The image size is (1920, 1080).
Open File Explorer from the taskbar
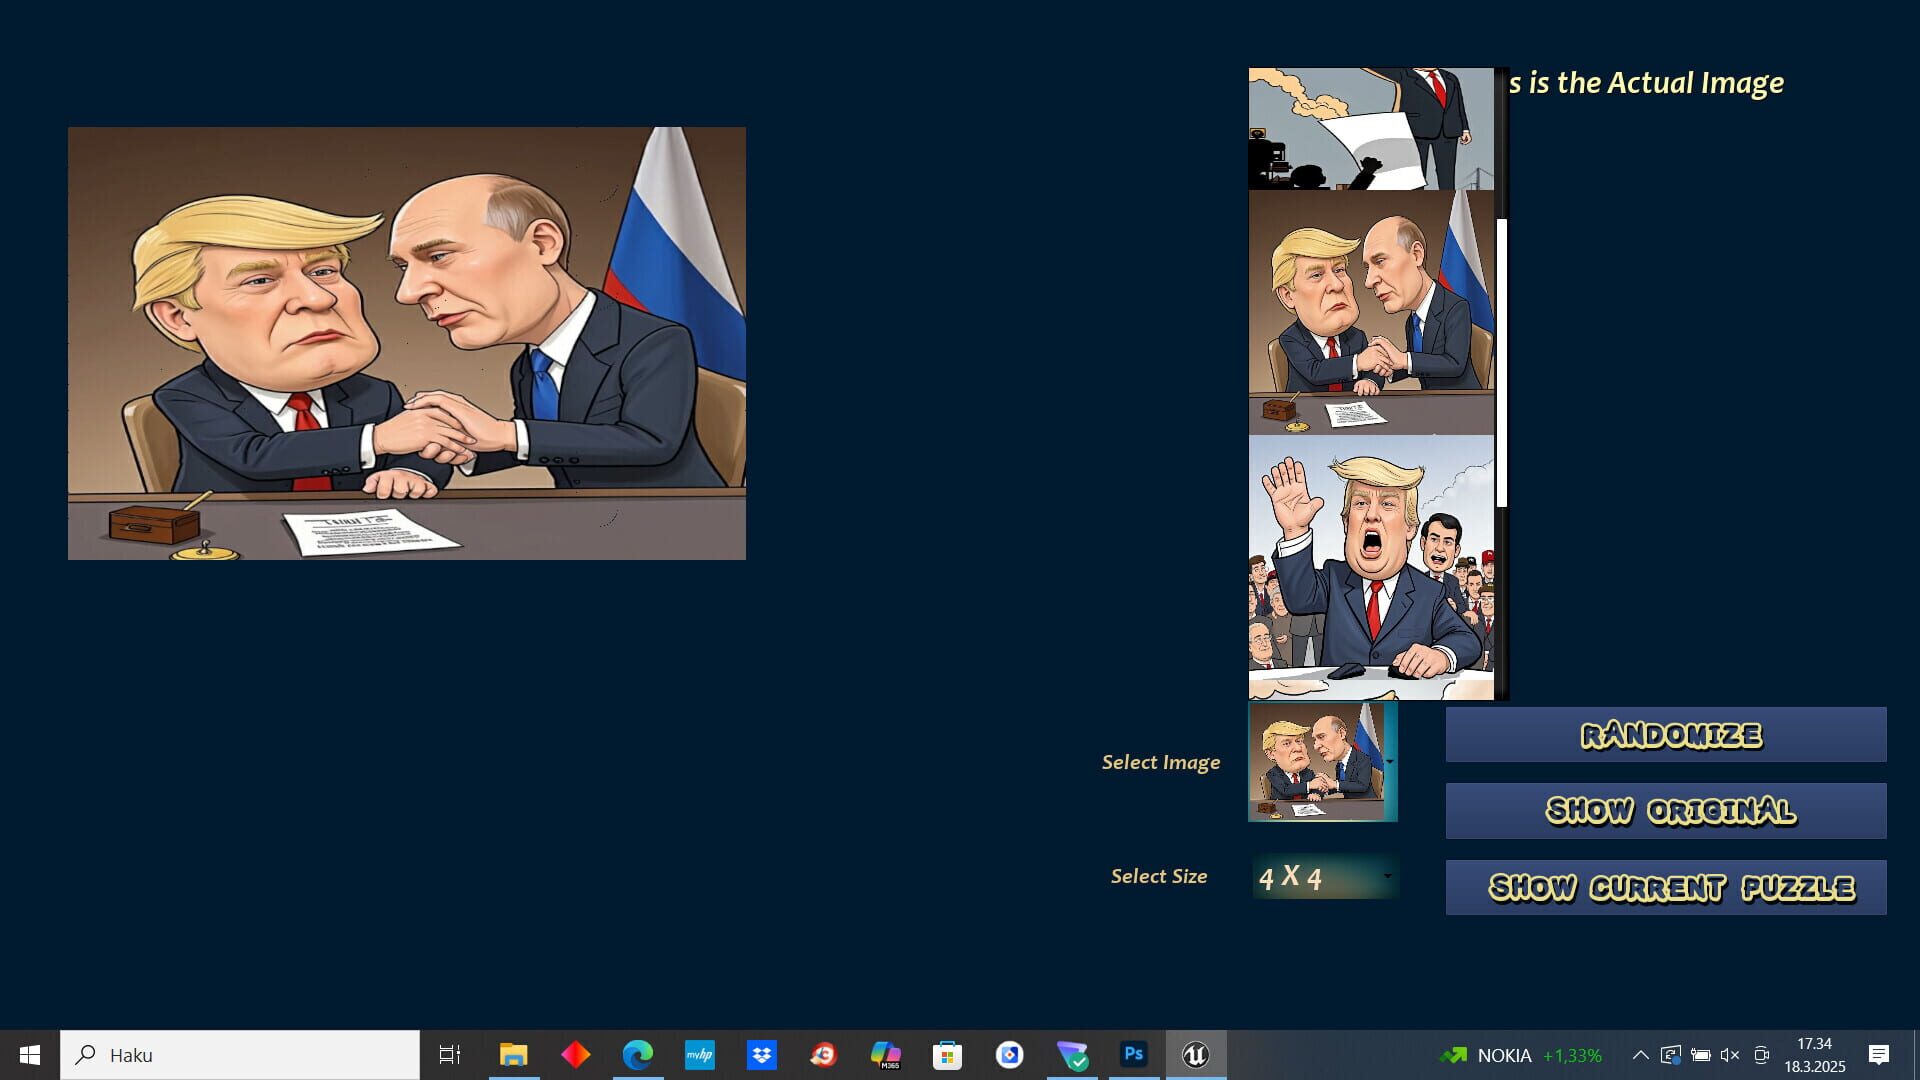(514, 1054)
